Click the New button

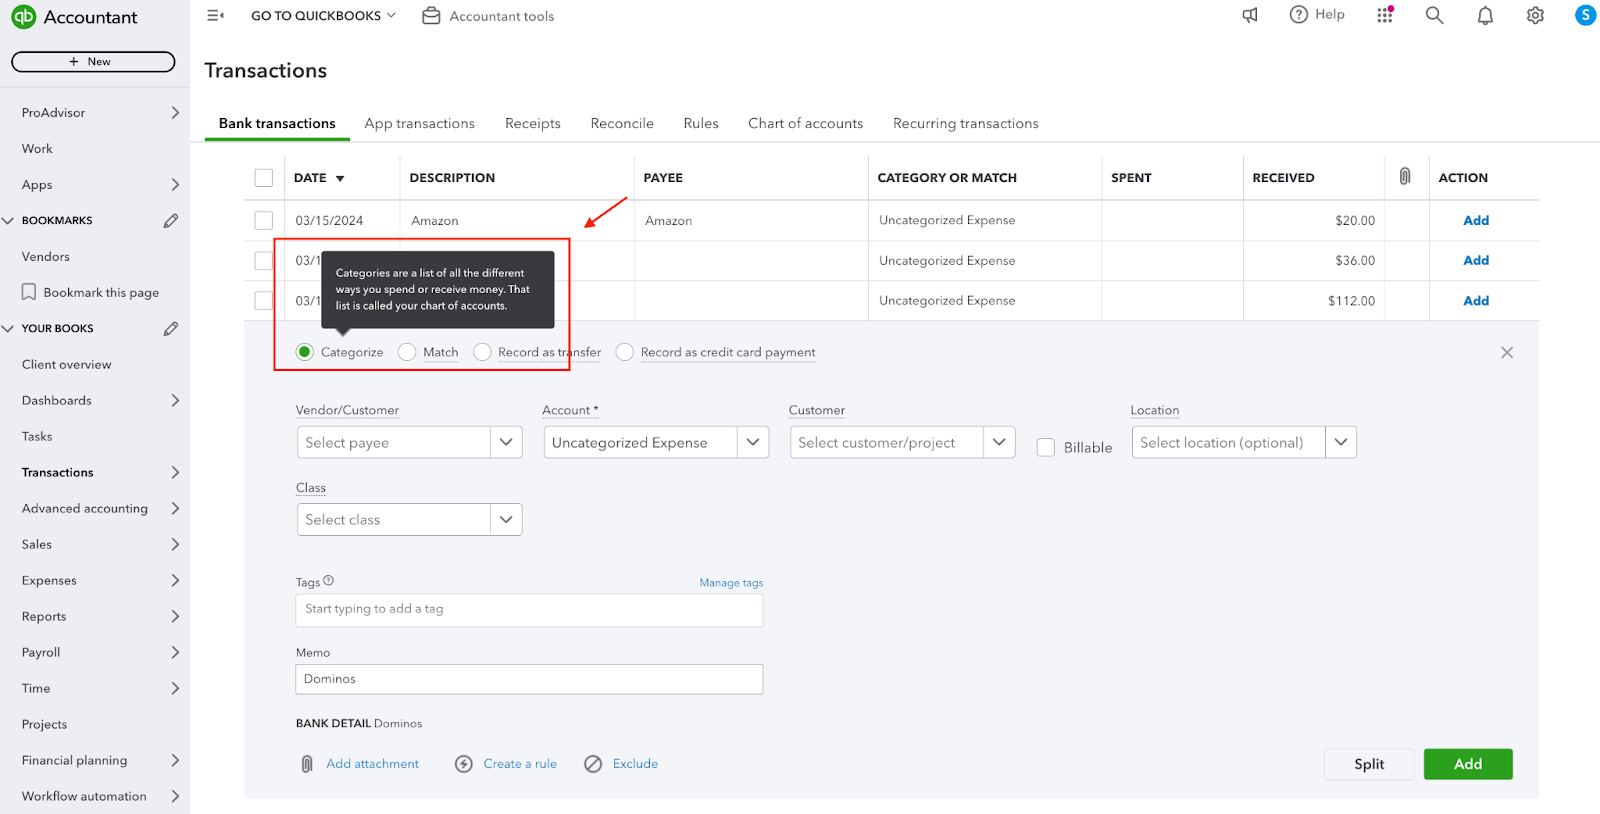tap(93, 61)
